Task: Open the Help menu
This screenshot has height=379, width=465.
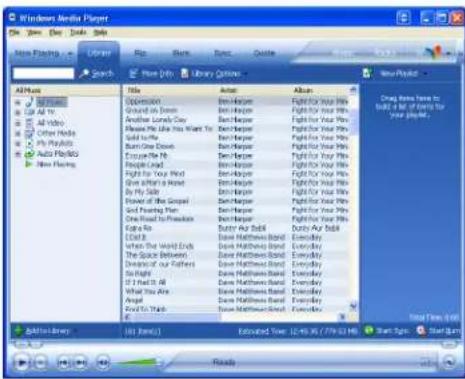Action: tap(100, 32)
